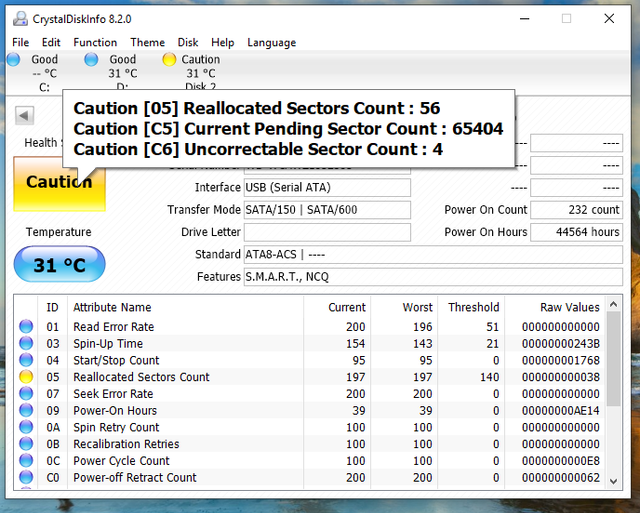Image resolution: width=640 pixels, height=513 pixels.
Task: Click the Raw Values column header
Action: pyautogui.click(x=555, y=307)
